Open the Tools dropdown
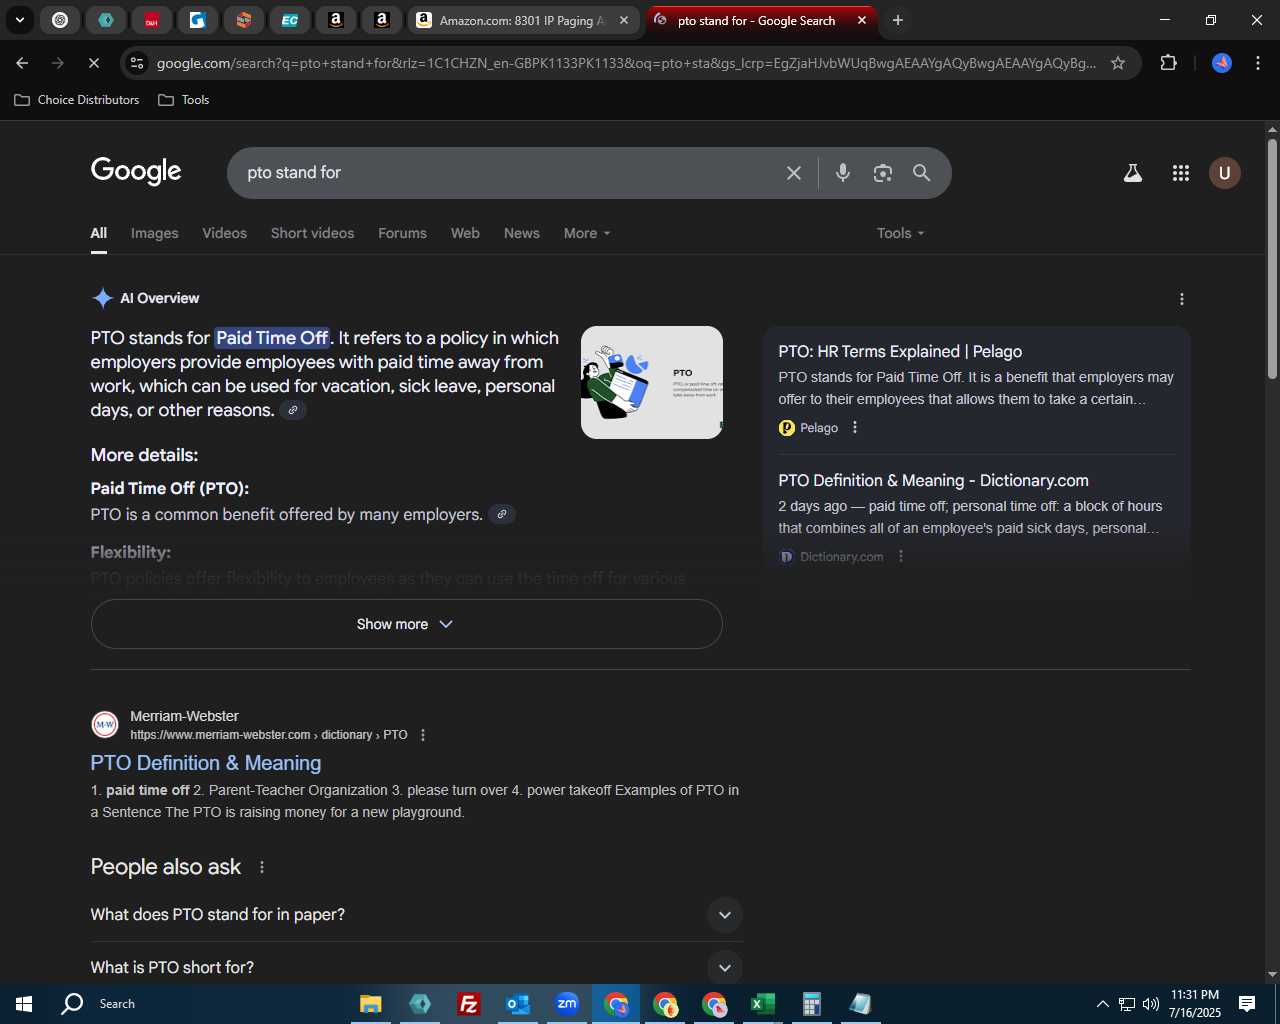The height and width of the screenshot is (1024, 1280). pyautogui.click(x=900, y=233)
